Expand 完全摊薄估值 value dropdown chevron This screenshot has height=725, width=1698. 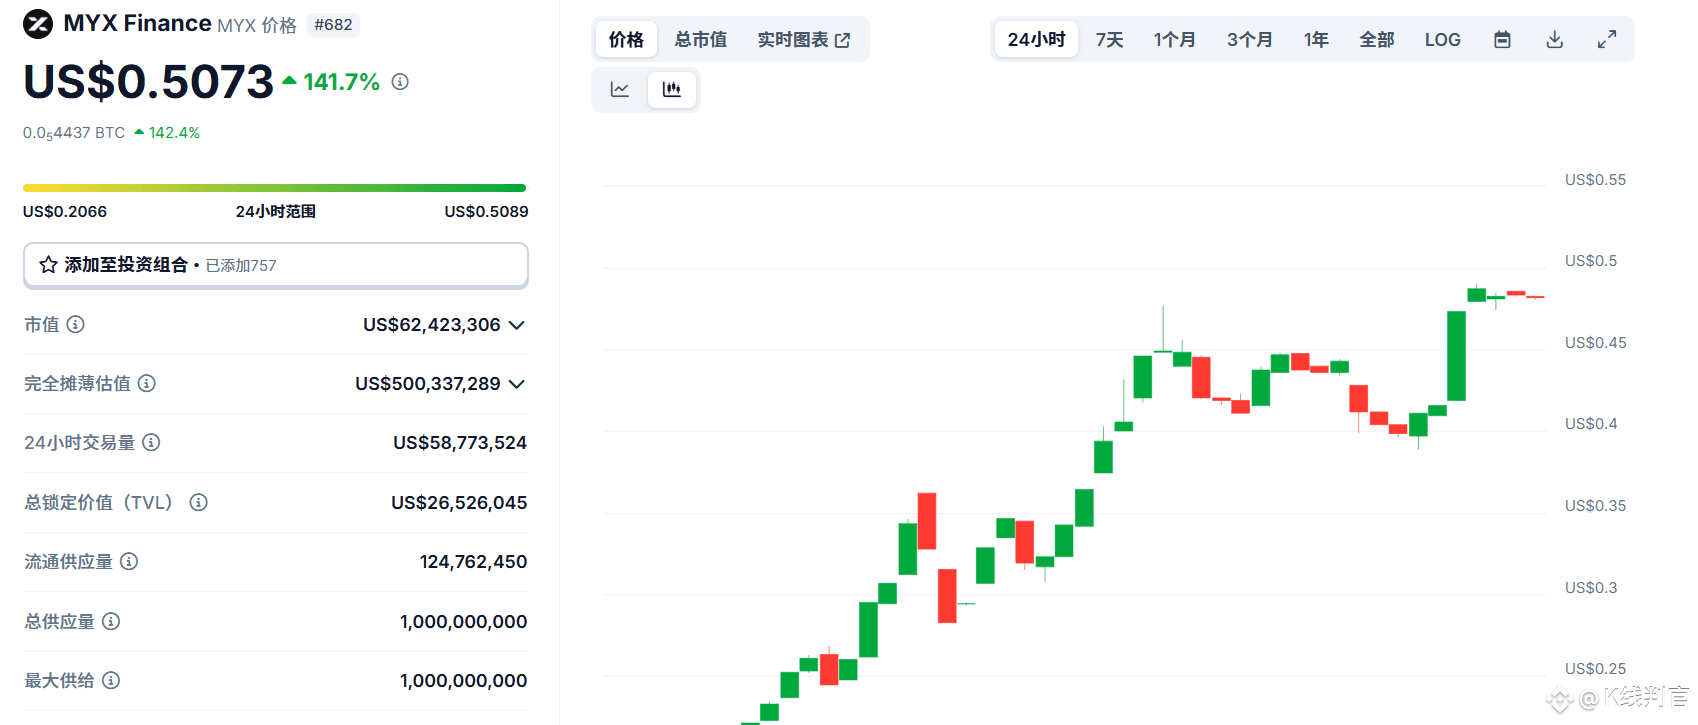(517, 384)
